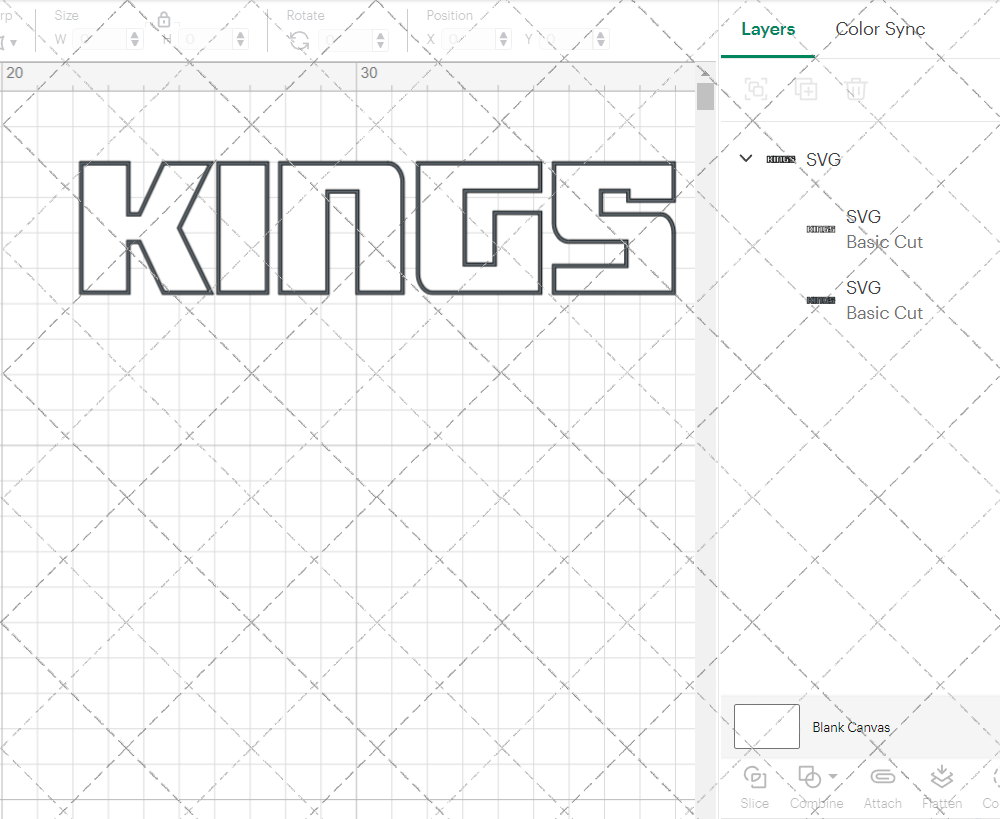Click the KINGS outline design on canvas
This screenshot has height=819, width=1000.
[x=377, y=228]
